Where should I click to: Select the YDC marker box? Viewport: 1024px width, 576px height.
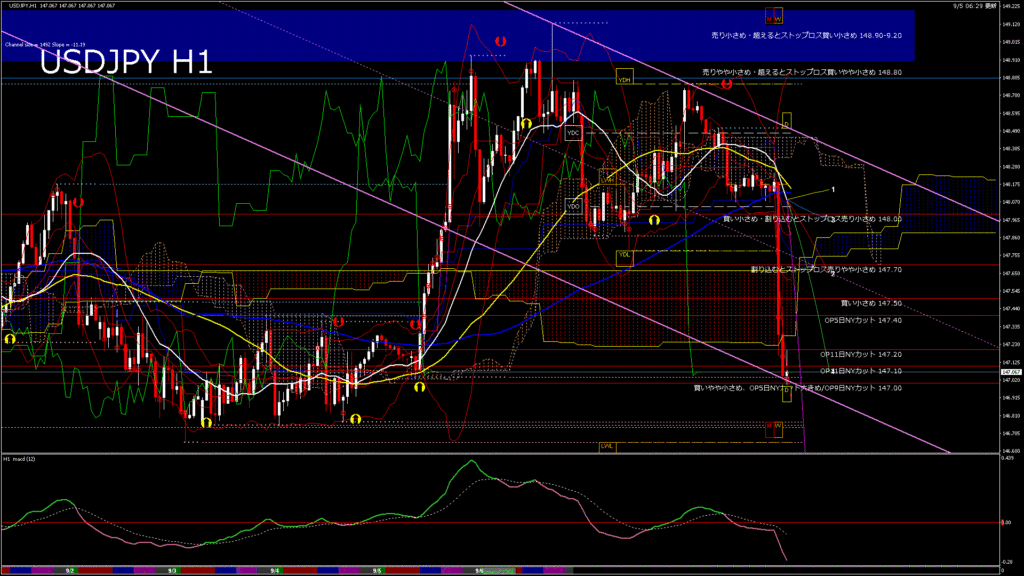tap(573, 133)
